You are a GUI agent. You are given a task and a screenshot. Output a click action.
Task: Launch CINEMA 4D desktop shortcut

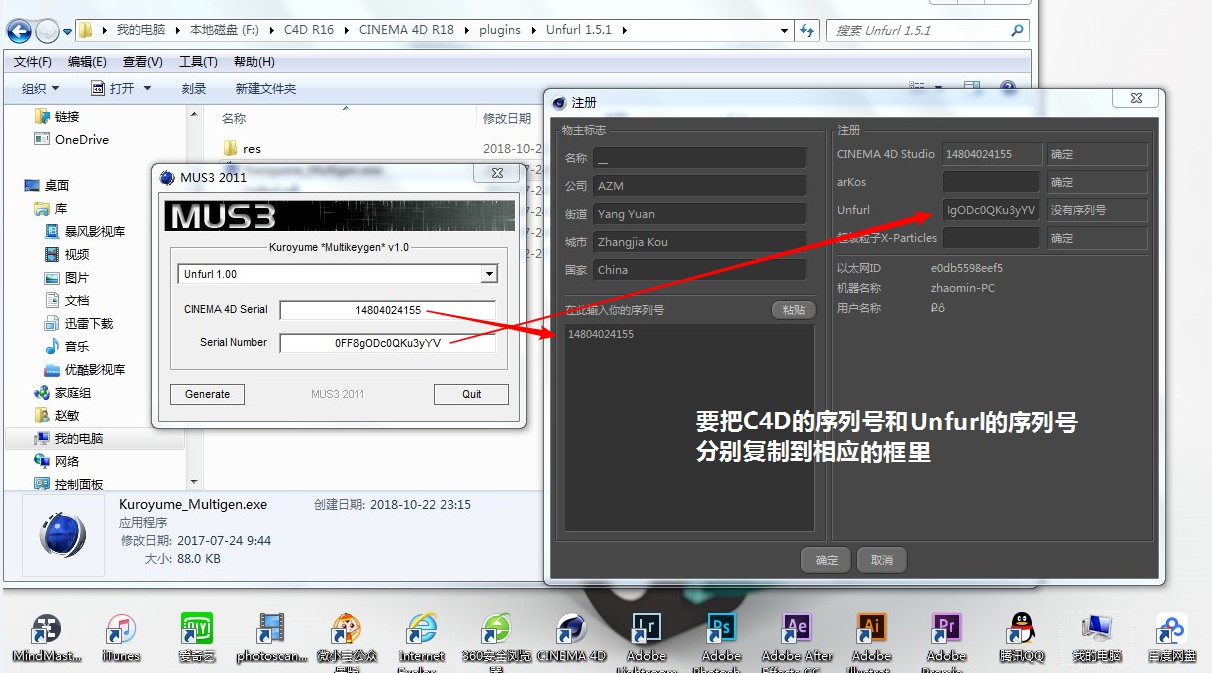(x=571, y=638)
